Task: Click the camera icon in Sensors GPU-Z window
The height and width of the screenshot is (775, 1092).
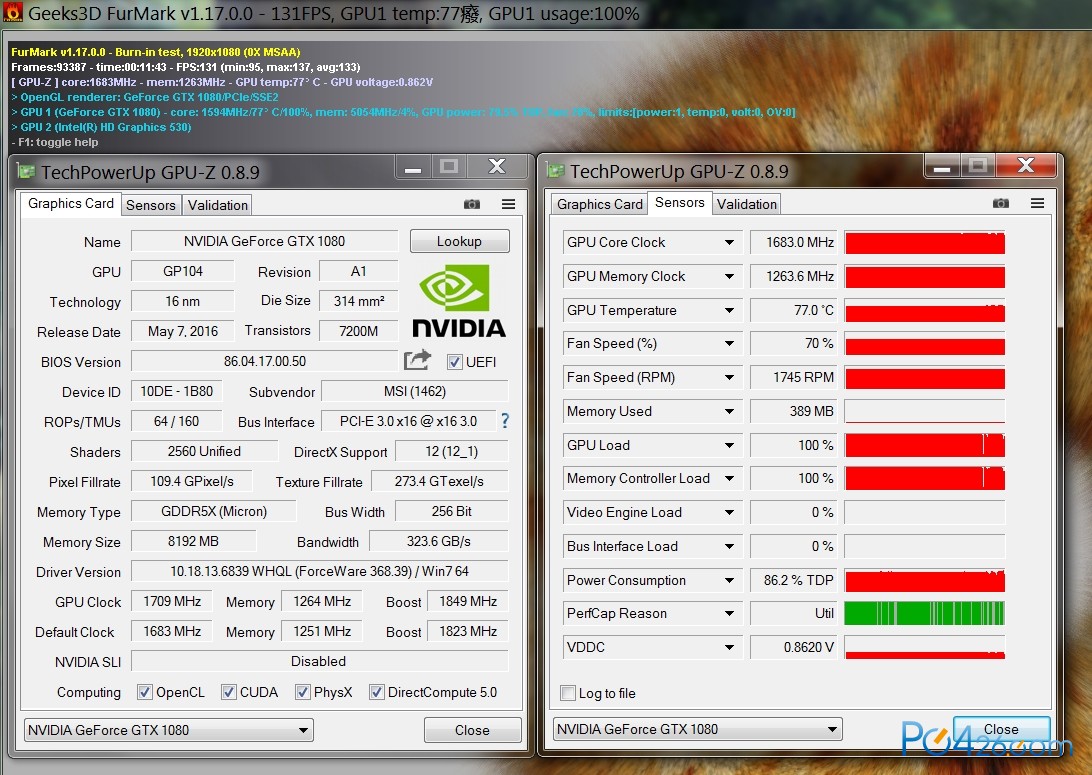Action: (1001, 203)
